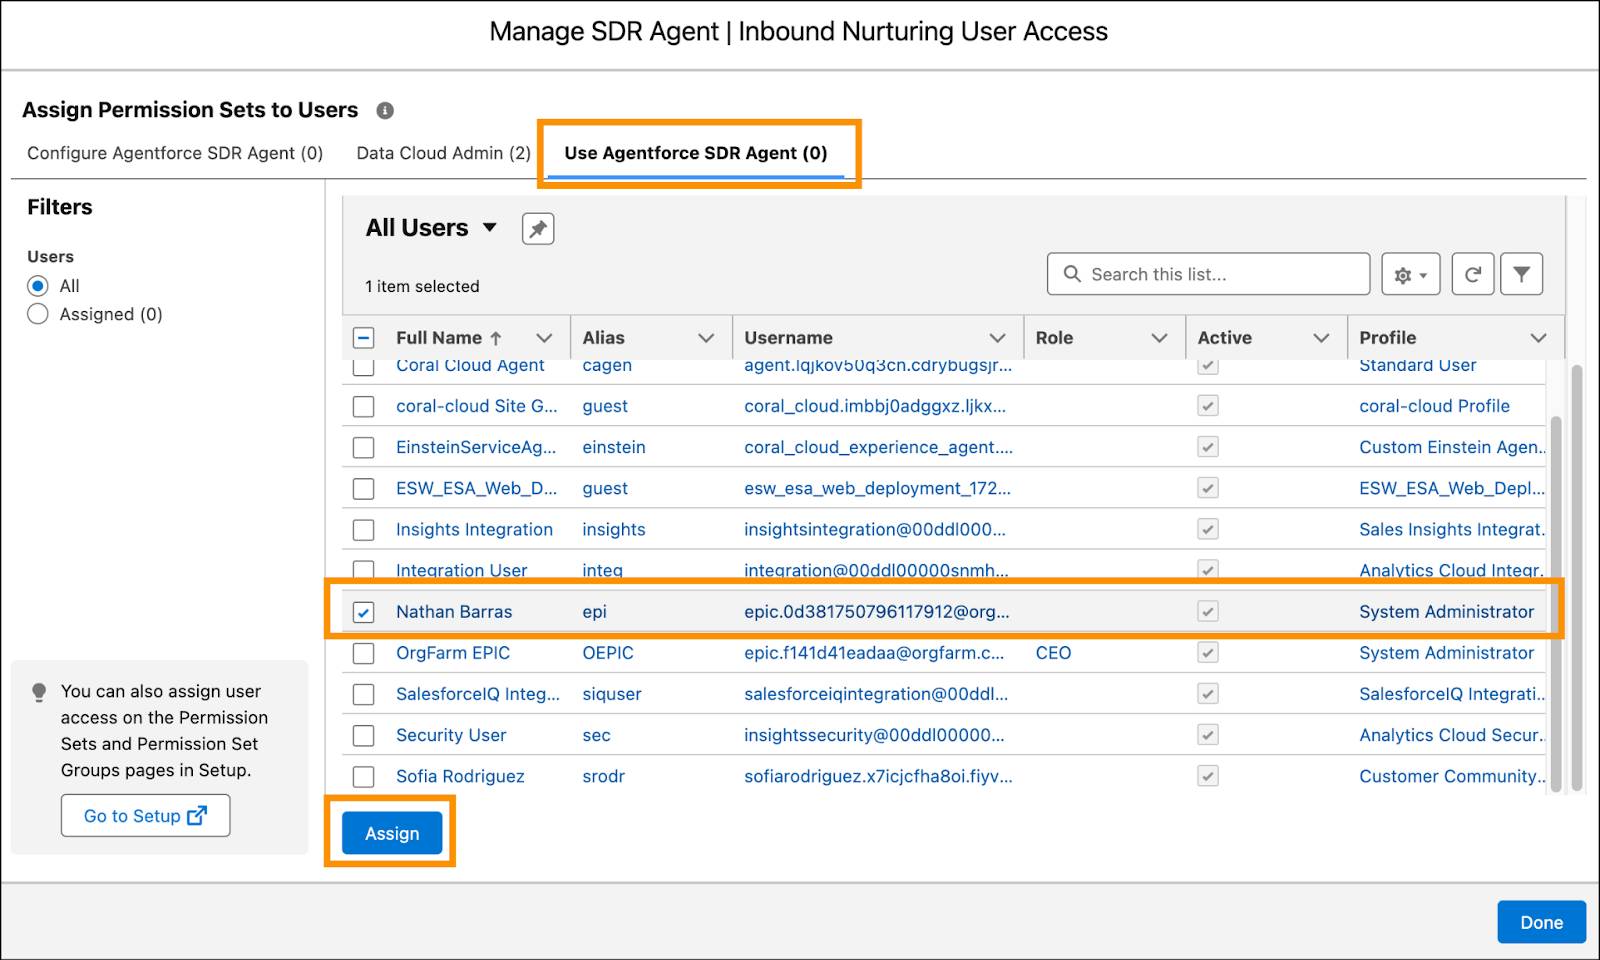Click the CEO role cell
The height and width of the screenshot is (960, 1600).
pyautogui.click(x=1053, y=652)
